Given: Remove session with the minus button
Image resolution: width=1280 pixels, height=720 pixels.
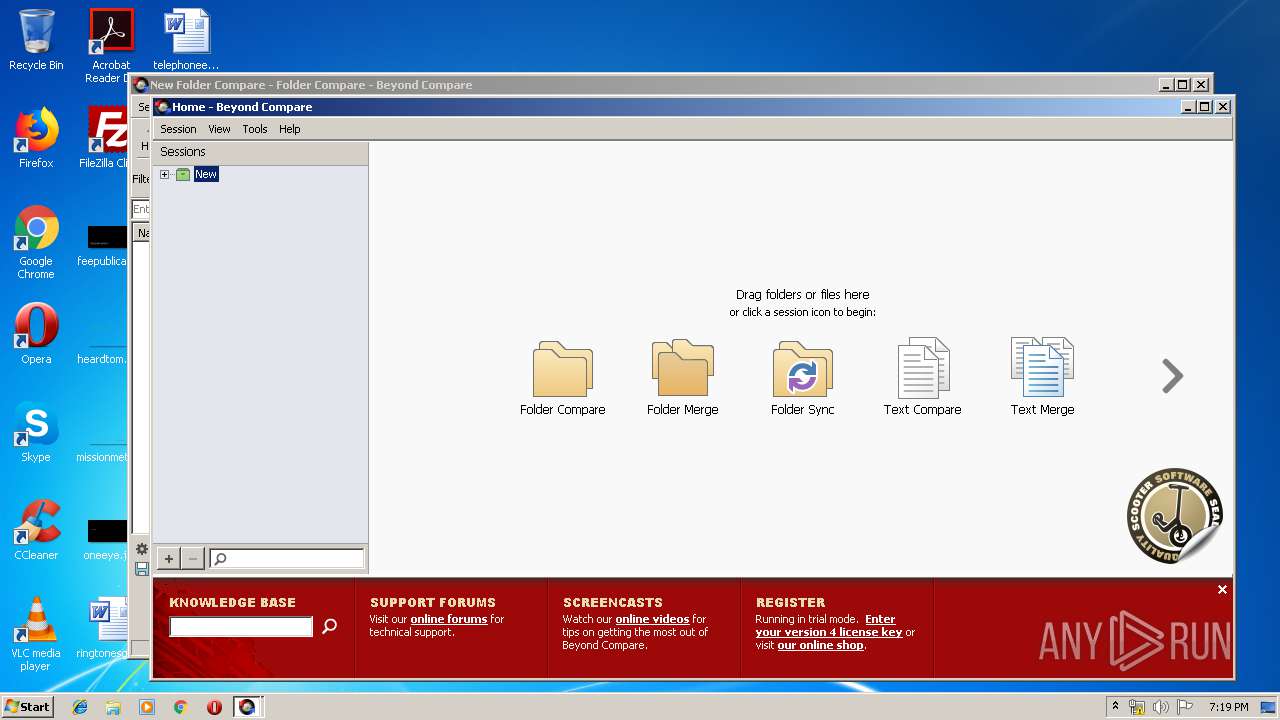Looking at the screenshot, I should click(x=193, y=559).
